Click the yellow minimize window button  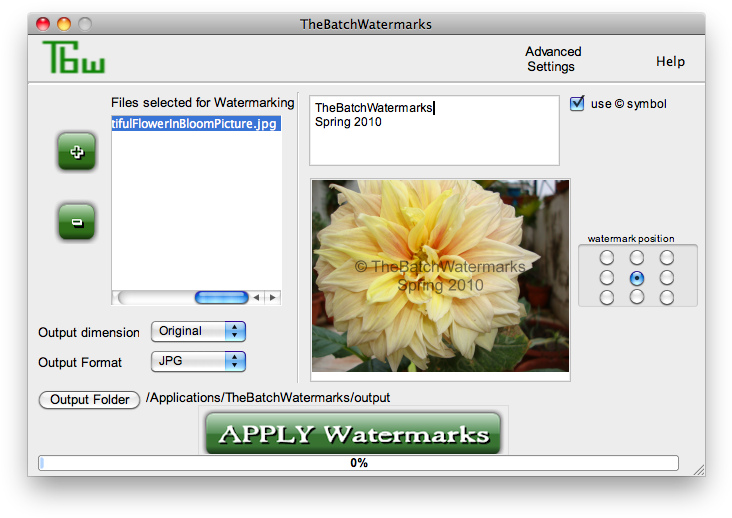[x=64, y=24]
